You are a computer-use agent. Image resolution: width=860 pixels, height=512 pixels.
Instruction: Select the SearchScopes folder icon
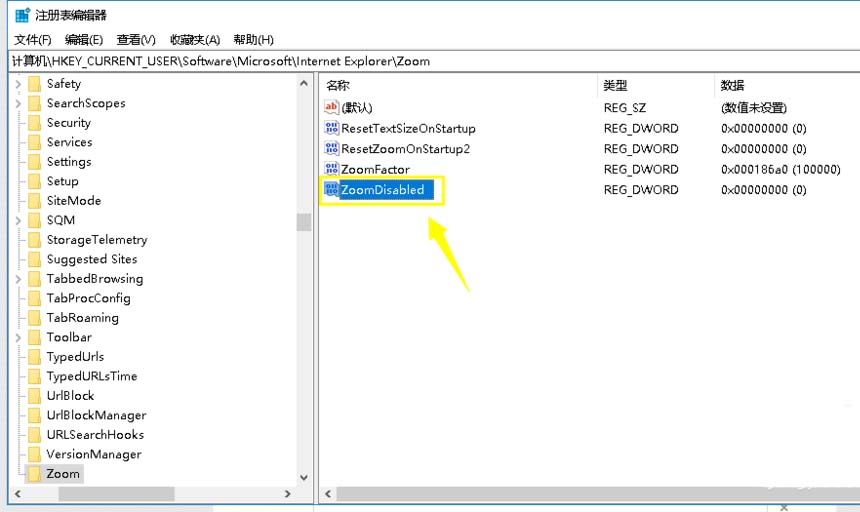(35, 103)
